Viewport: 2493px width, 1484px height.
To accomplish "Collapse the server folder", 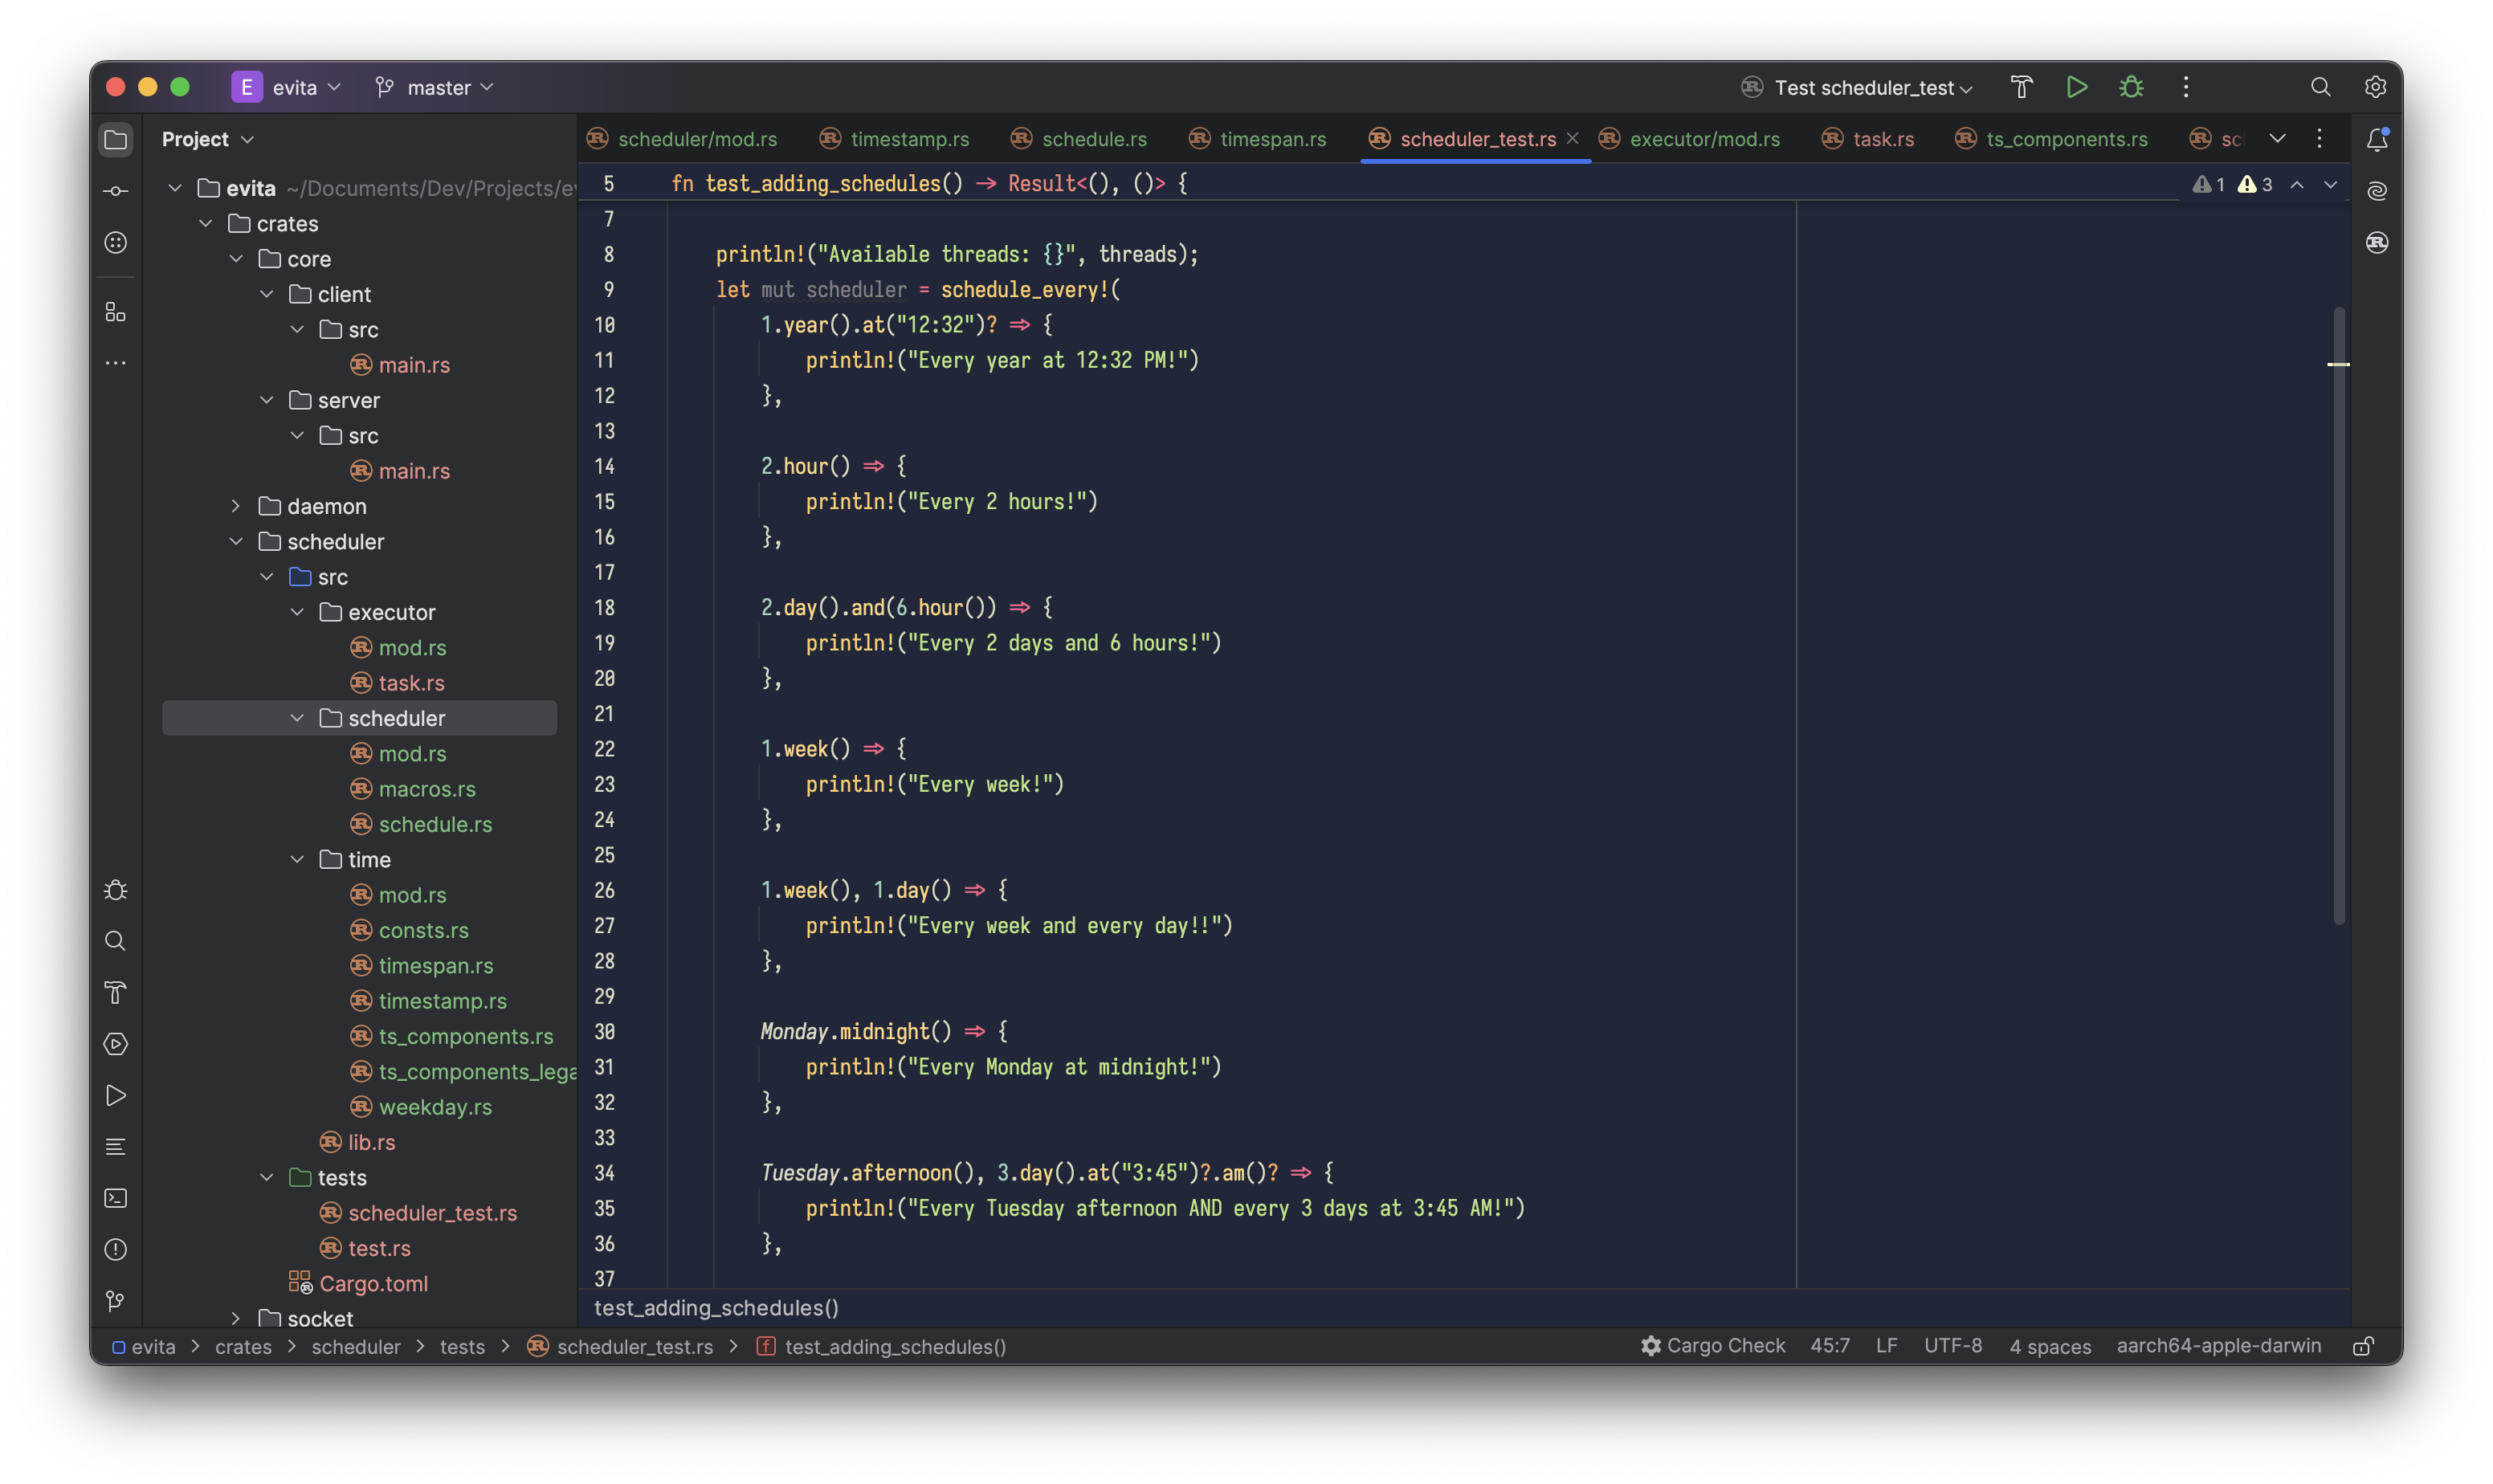I will coord(267,400).
